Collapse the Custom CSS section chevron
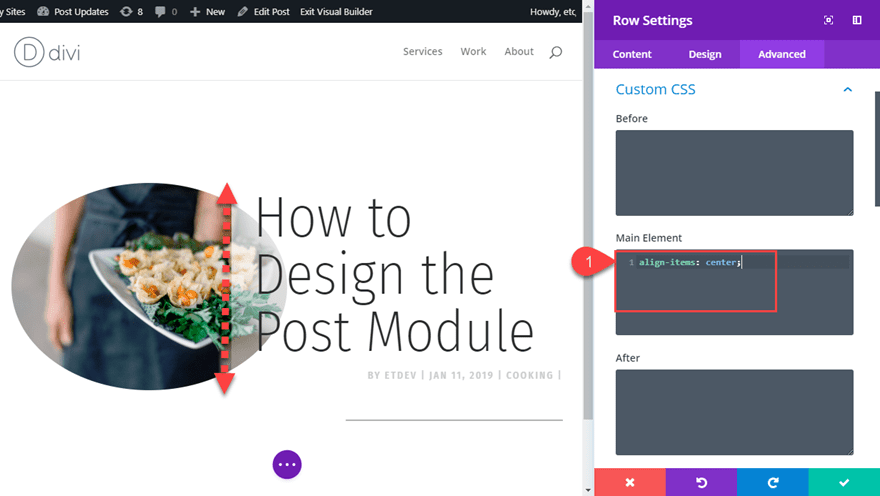 coord(847,90)
